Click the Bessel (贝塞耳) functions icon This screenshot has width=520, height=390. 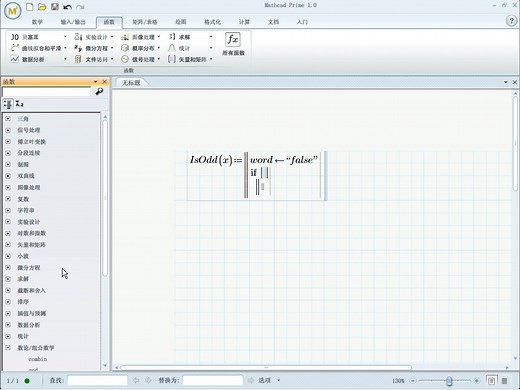tap(15, 37)
